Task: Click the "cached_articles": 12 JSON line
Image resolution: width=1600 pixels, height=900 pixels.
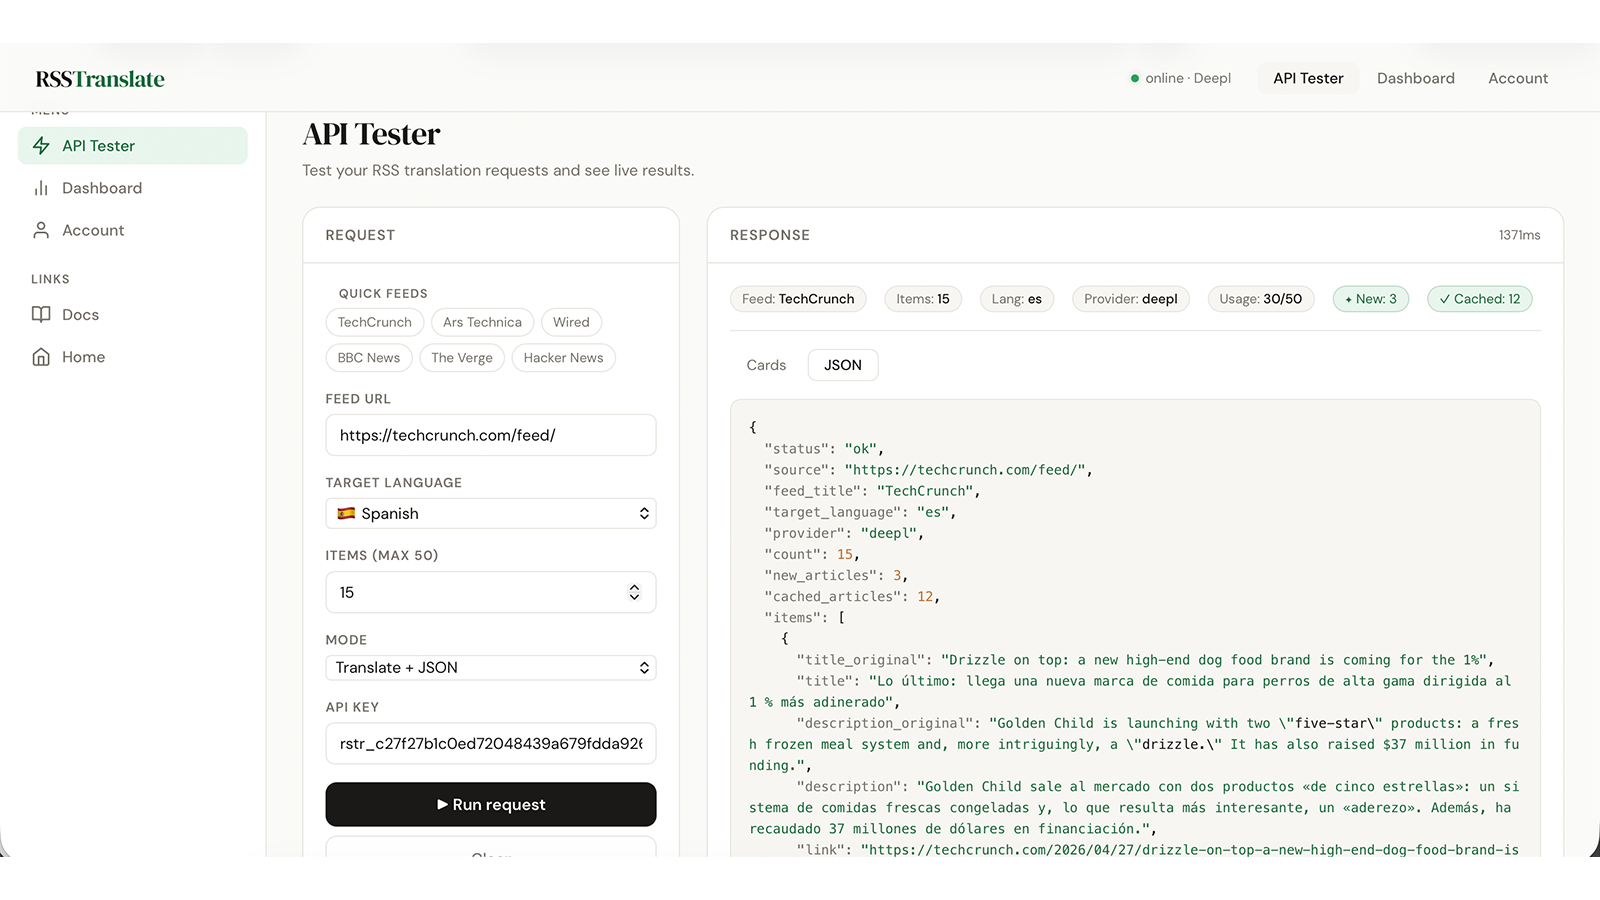Action: pos(852,596)
